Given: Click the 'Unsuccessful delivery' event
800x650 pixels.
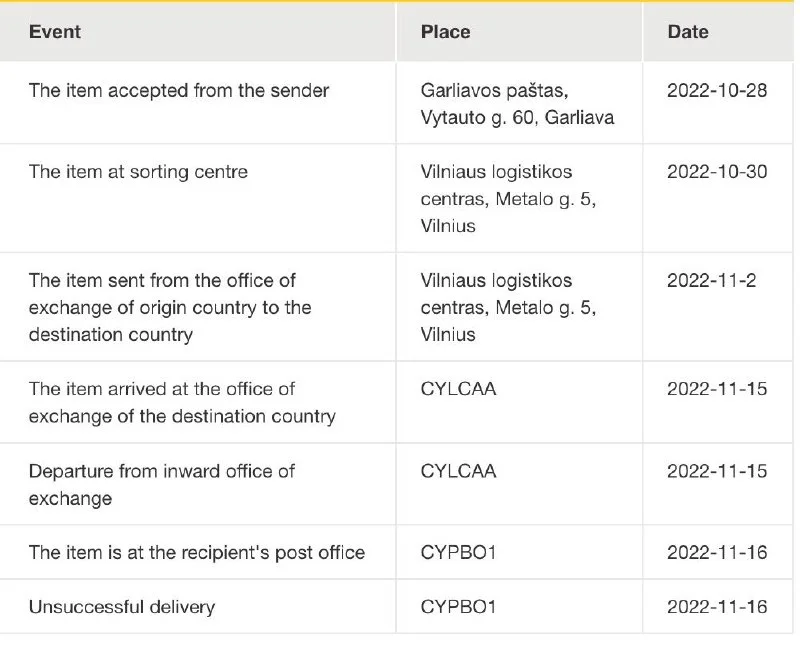Looking at the screenshot, I should [122, 606].
